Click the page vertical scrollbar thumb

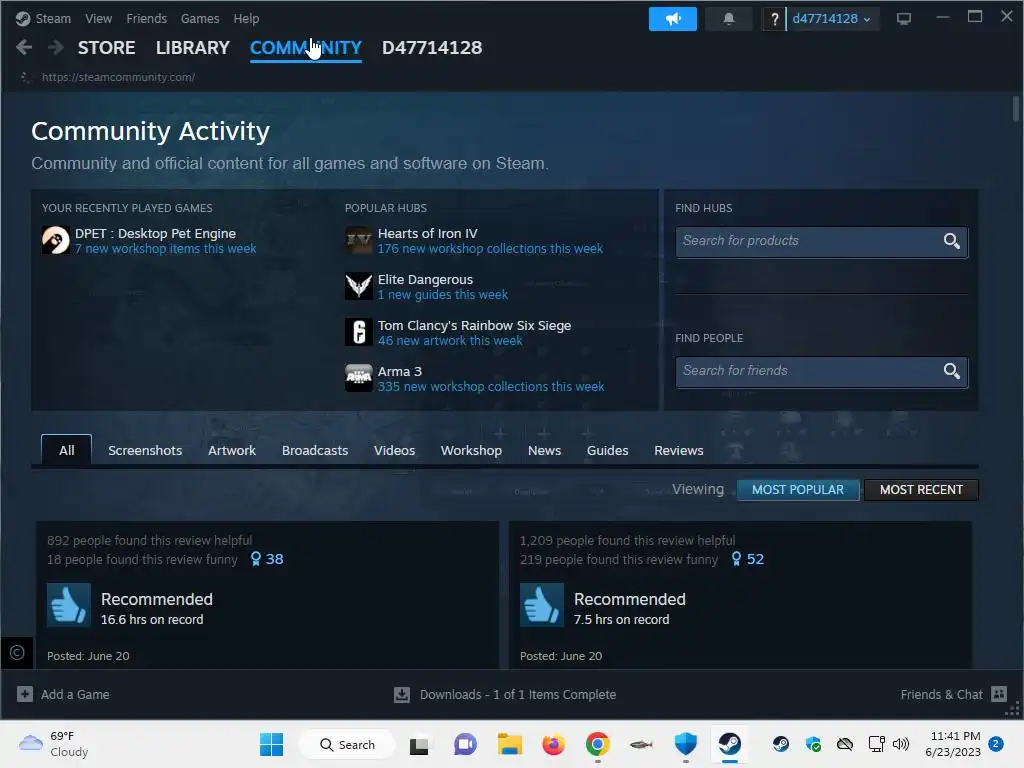[x=1016, y=108]
